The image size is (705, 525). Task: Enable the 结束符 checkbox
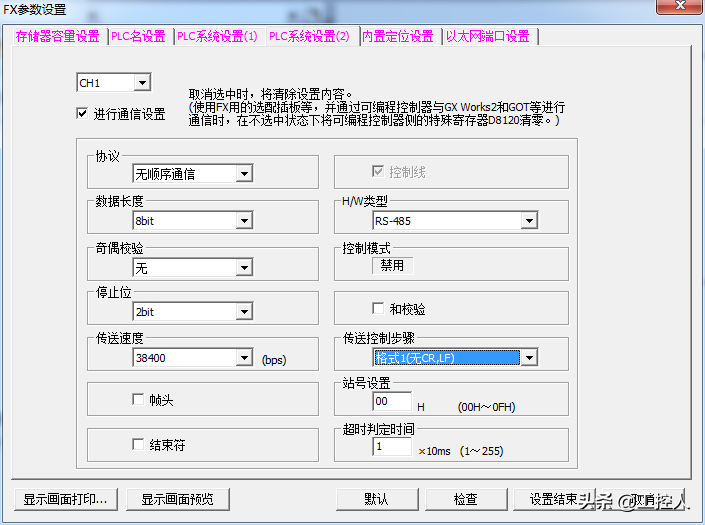click(x=139, y=444)
